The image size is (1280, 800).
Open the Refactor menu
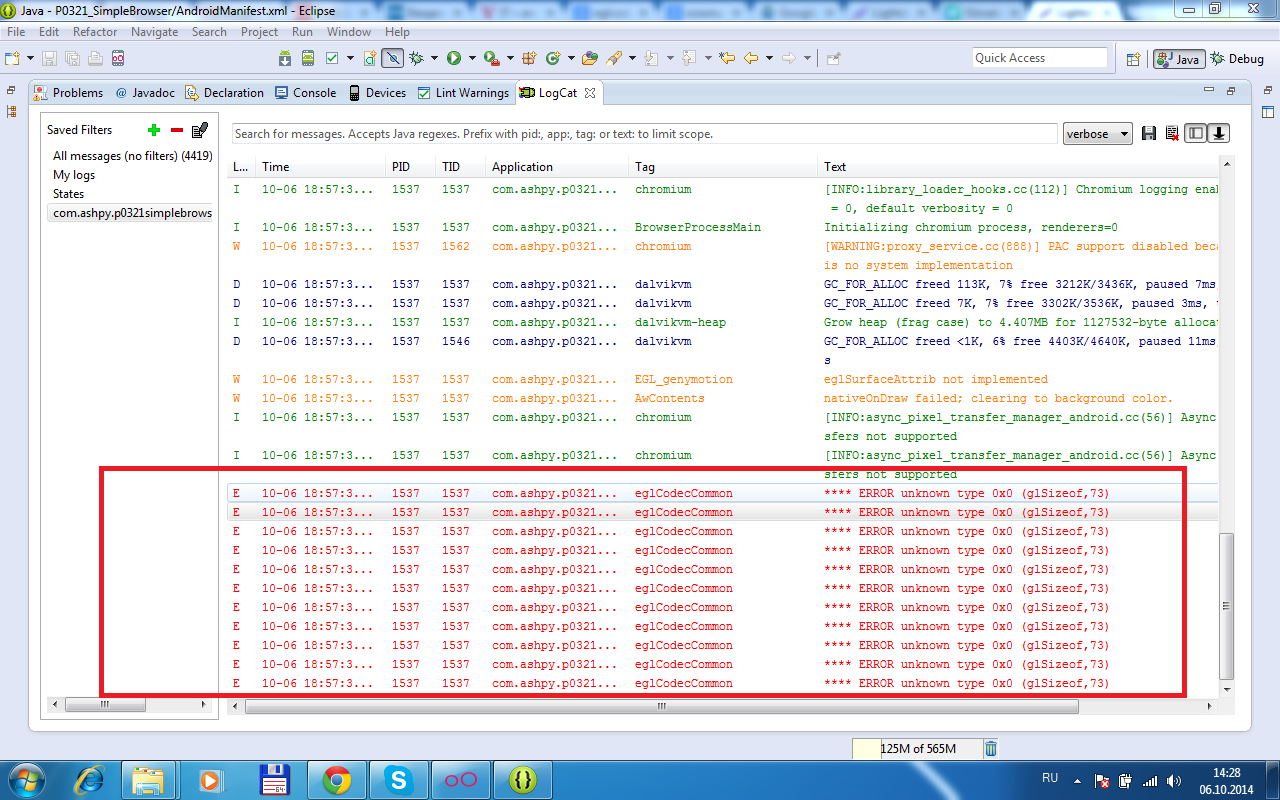click(95, 32)
